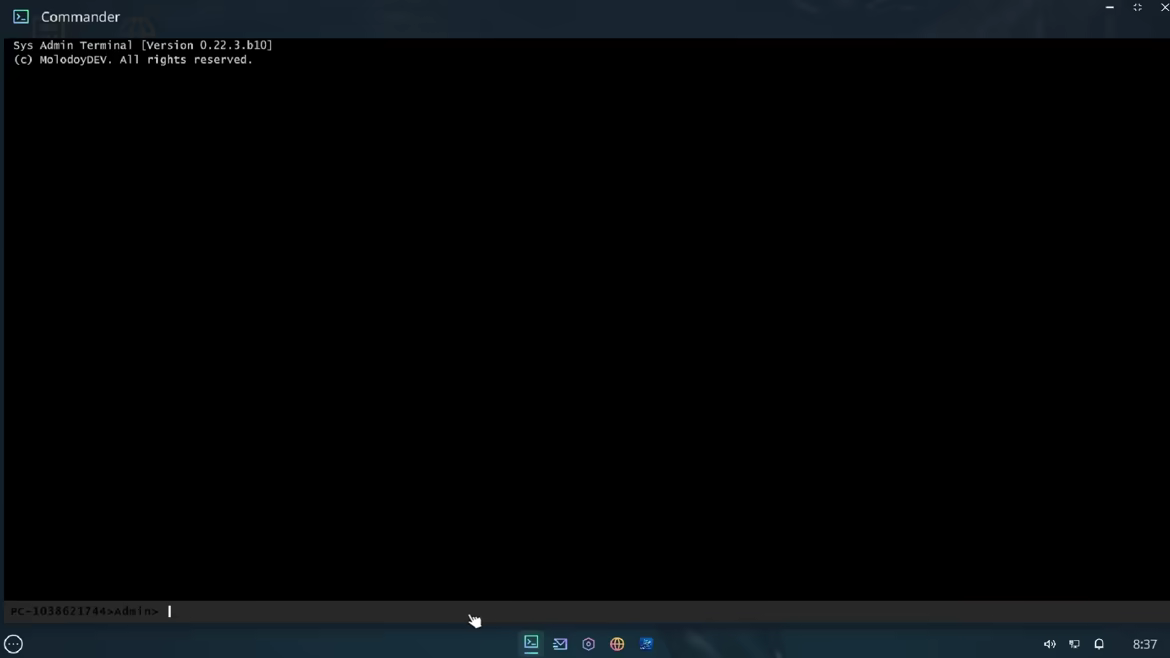1170x658 pixels.
Task: Open the hexagon settings app in taskbar
Action: (x=589, y=644)
